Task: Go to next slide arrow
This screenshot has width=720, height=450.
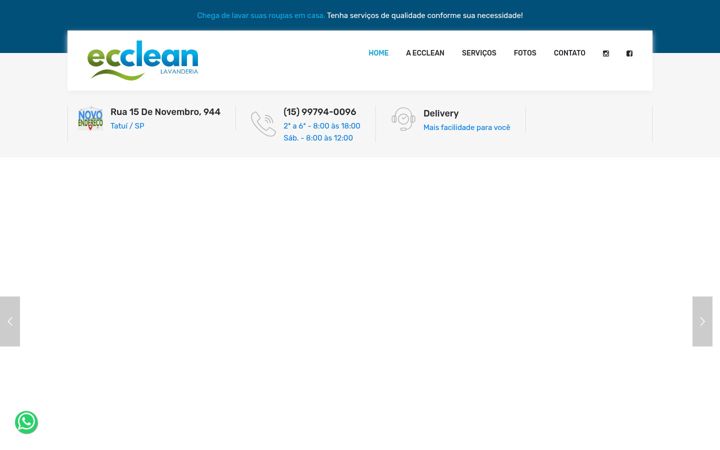Action: [702, 321]
